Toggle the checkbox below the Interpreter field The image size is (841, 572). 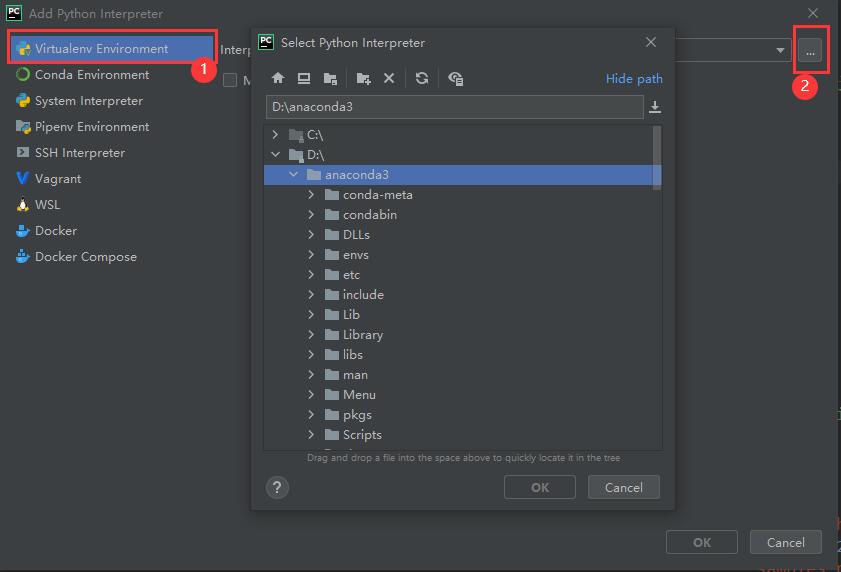click(230, 80)
